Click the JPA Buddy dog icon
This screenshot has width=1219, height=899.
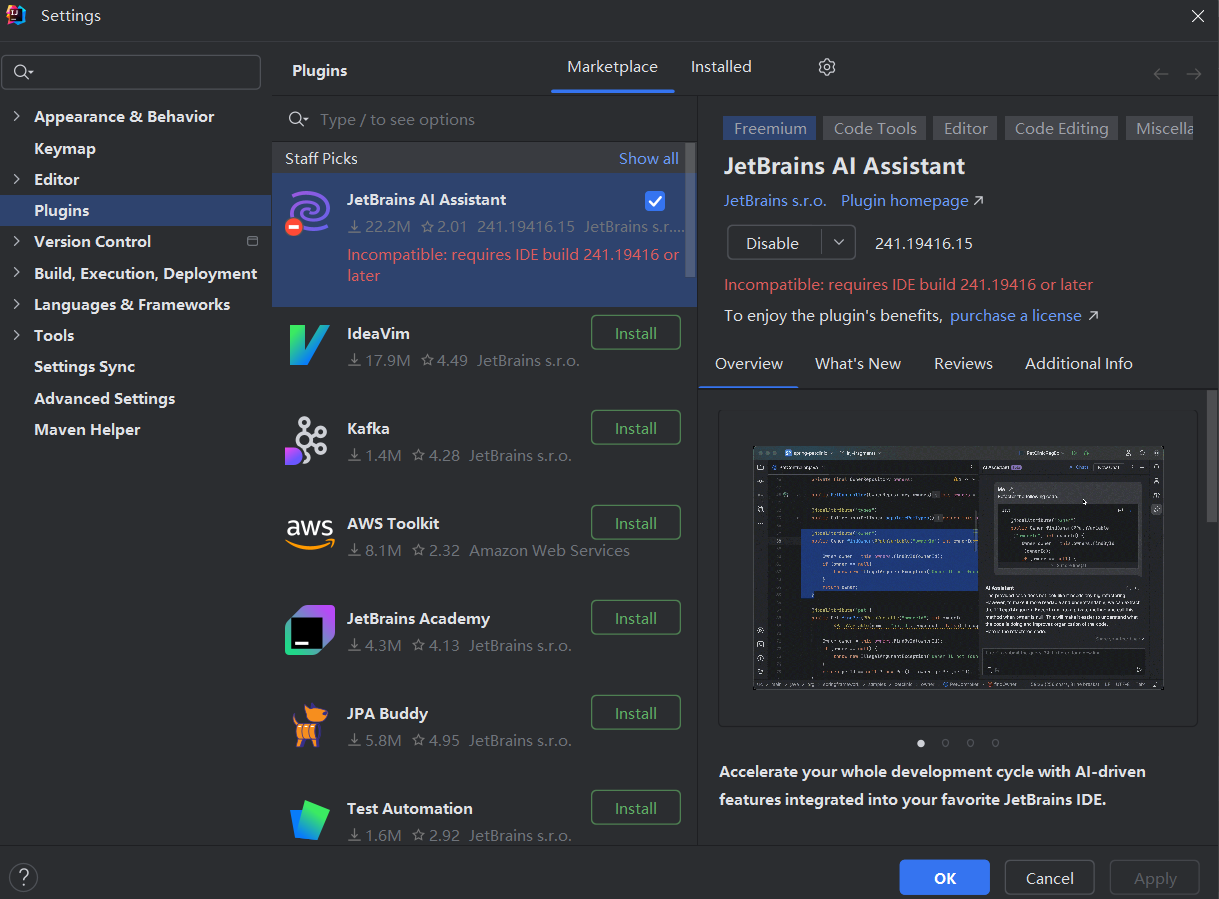click(x=309, y=725)
